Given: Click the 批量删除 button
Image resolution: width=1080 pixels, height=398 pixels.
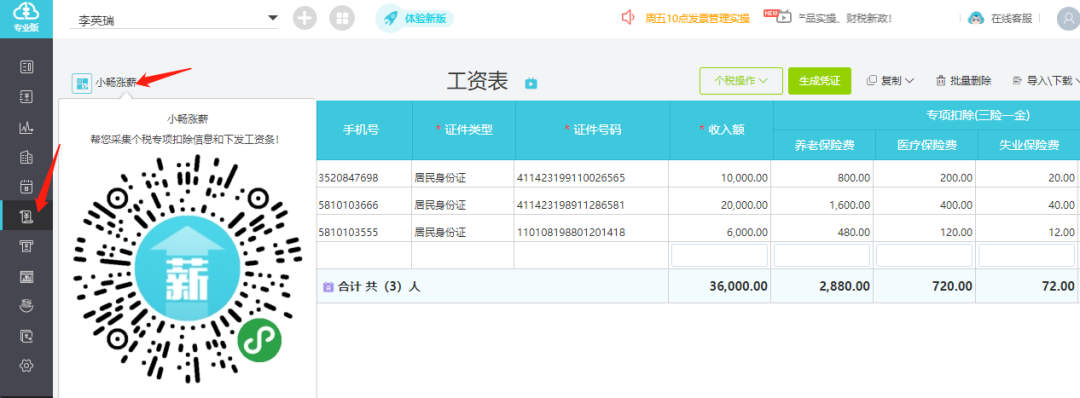Looking at the screenshot, I should click(963, 81).
